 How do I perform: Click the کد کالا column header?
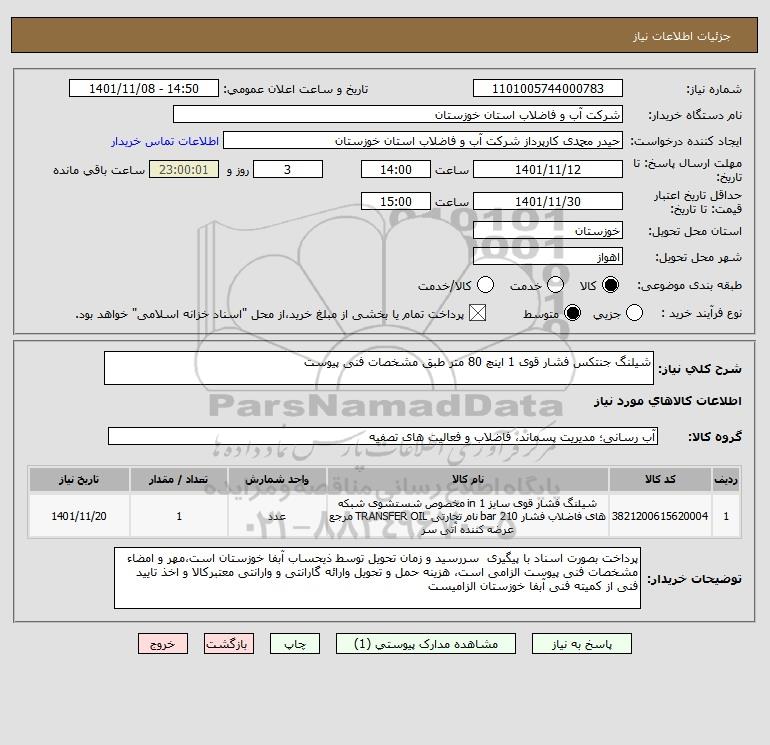[x=660, y=479]
